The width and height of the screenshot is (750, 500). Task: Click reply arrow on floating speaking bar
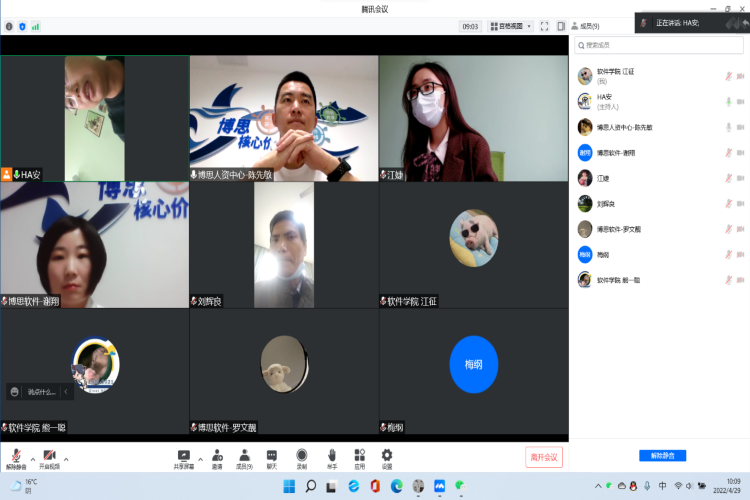click(x=745, y=23)
